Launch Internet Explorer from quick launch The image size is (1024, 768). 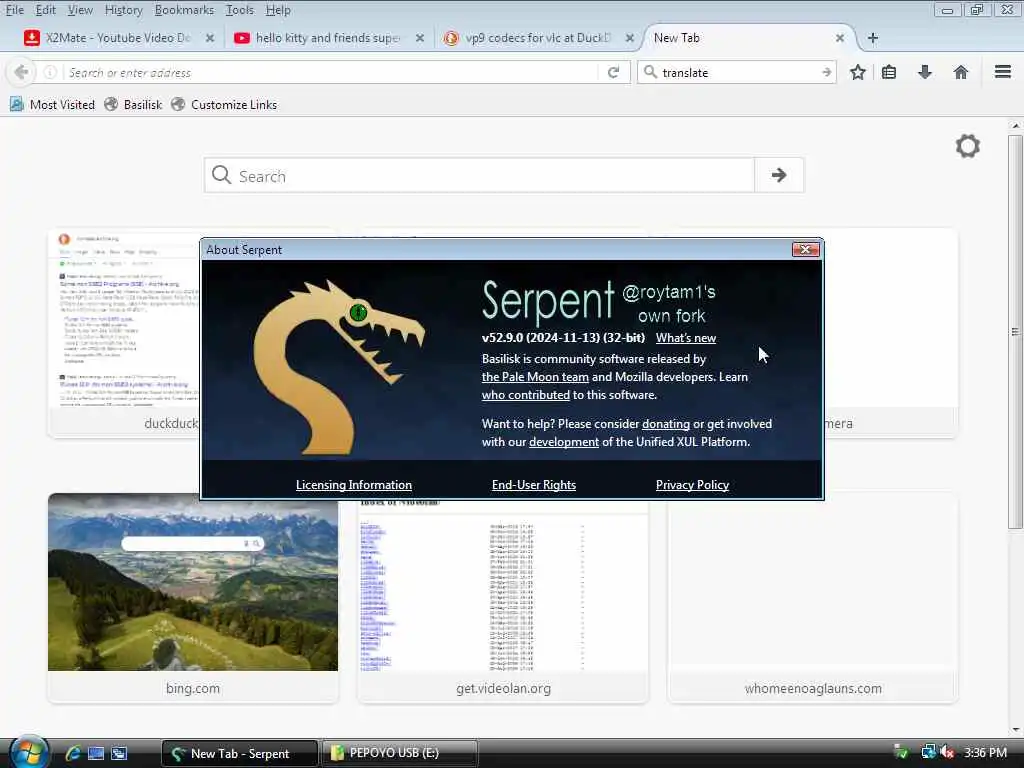point(72,753)
